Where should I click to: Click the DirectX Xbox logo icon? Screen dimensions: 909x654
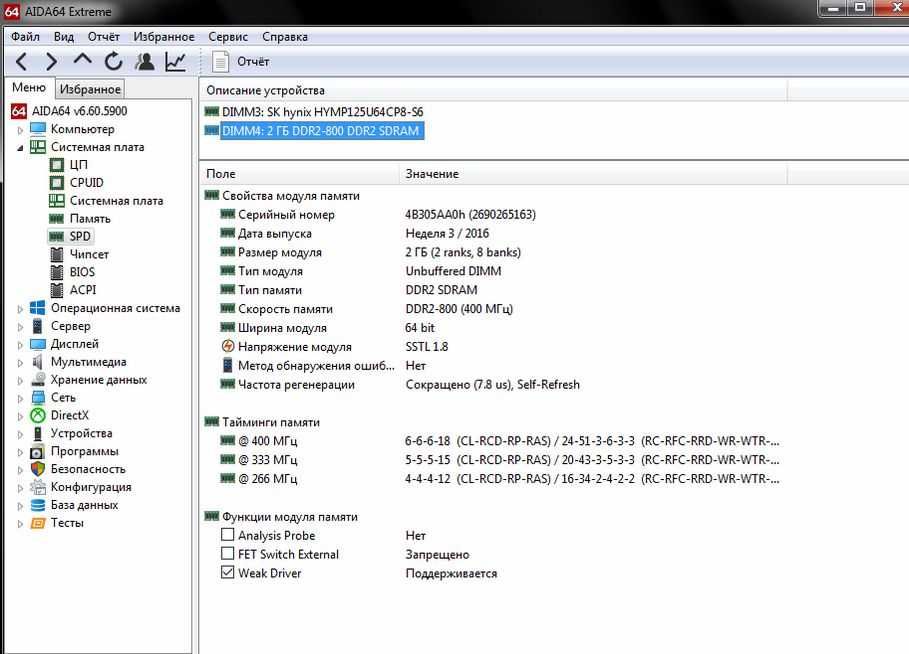(38, 416)
